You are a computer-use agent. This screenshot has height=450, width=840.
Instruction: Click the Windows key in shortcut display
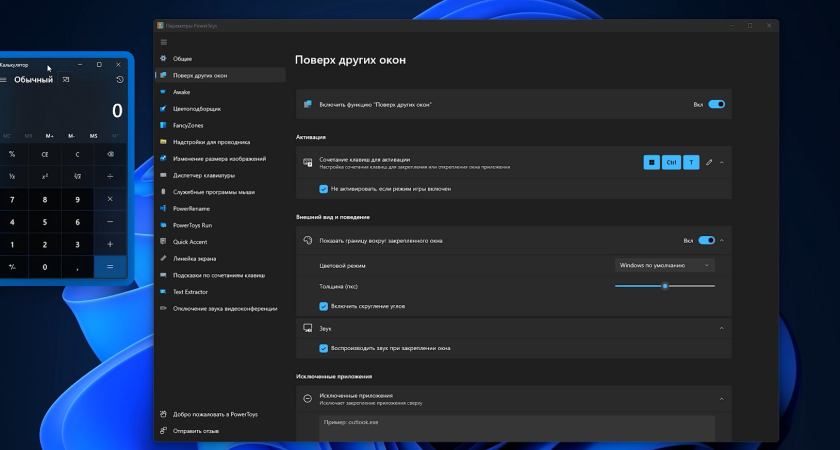[x=651, y=162]
